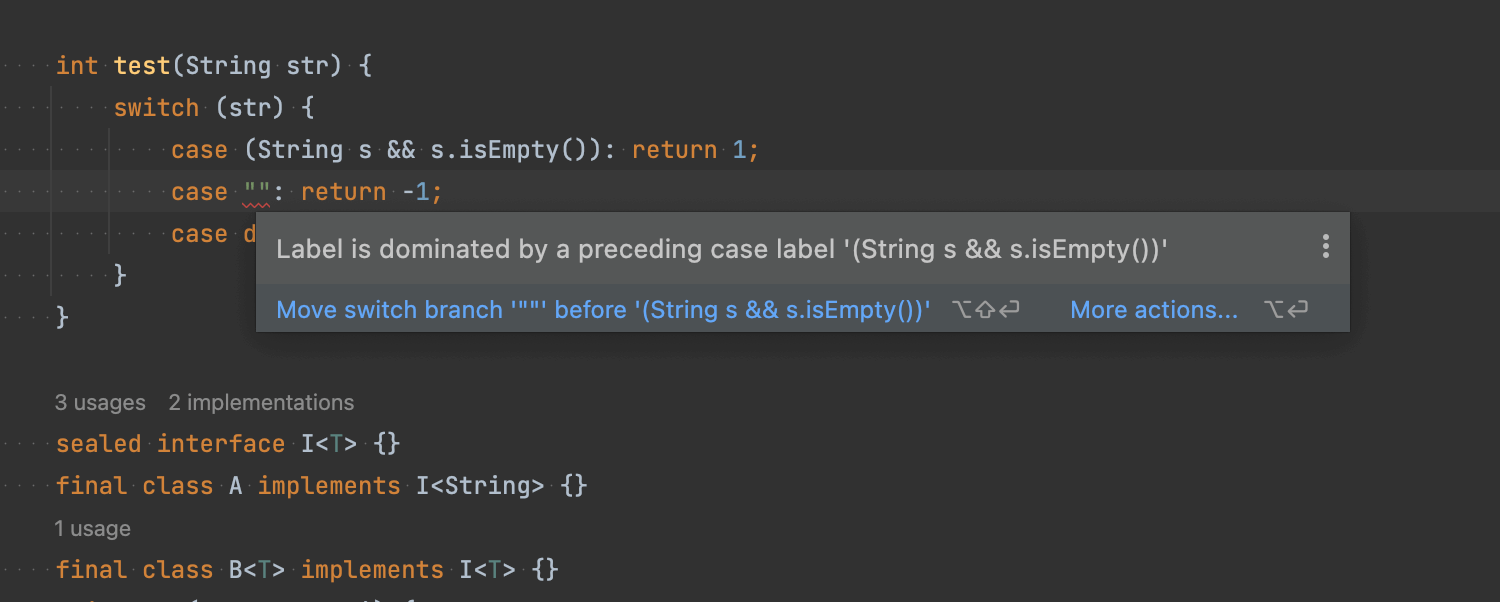Screen dimensions: 1500x602
Task: Click the "3 usages" code hint
Action: point(100,403)
